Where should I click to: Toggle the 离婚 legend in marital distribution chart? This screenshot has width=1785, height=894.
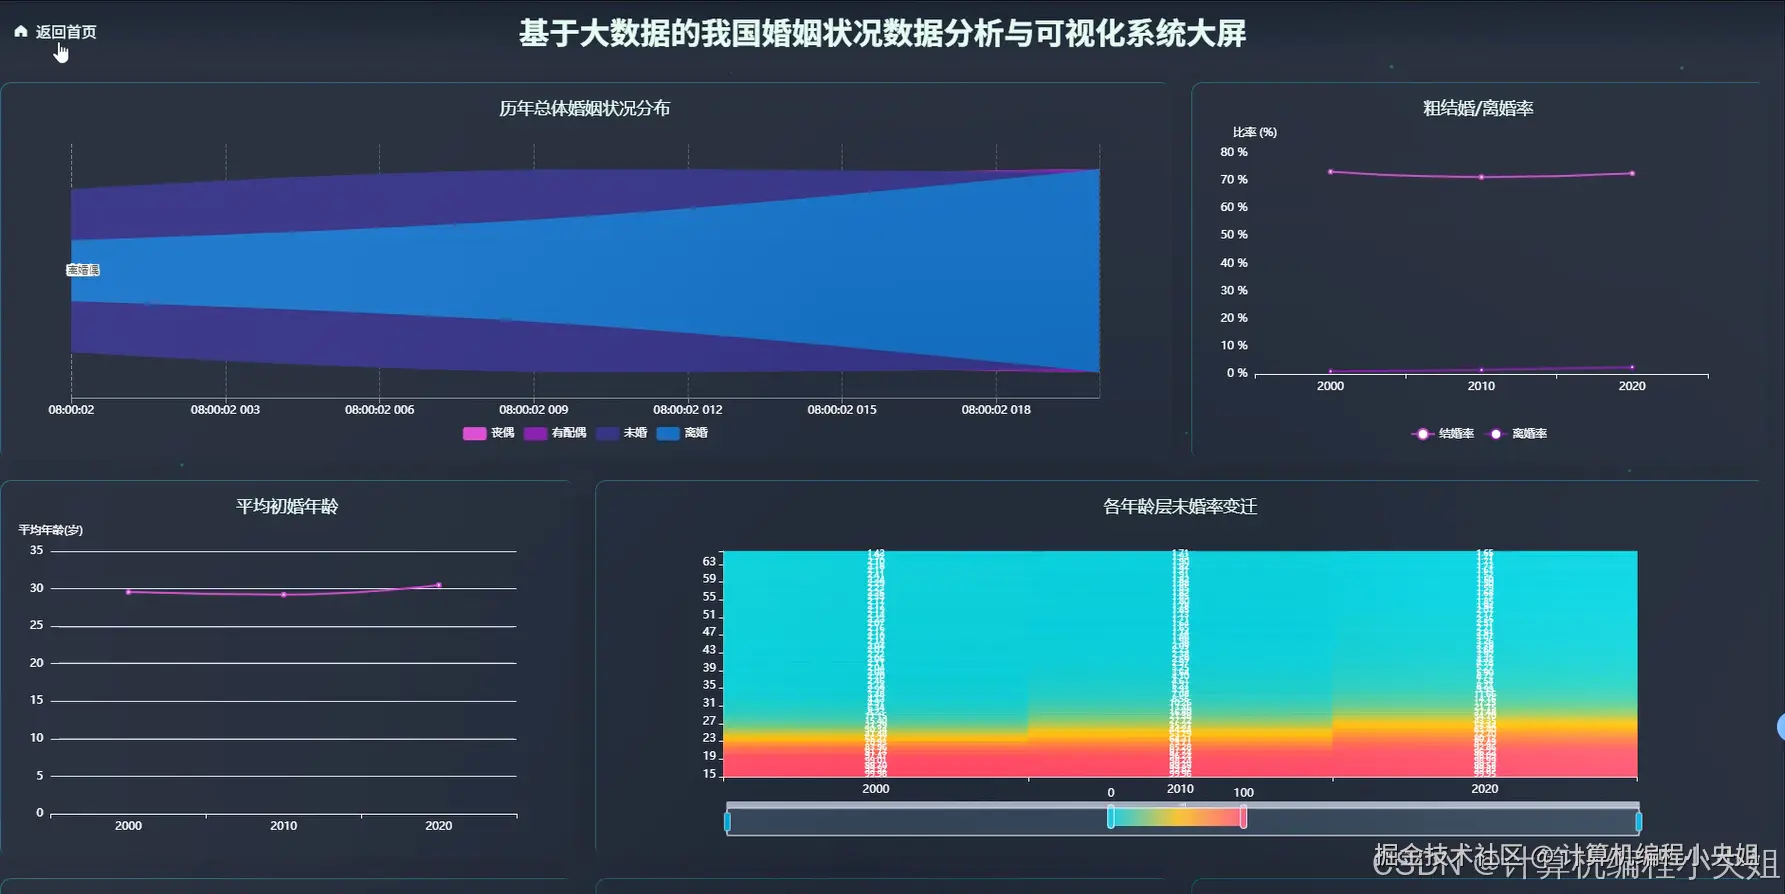[x=682, y=433]
